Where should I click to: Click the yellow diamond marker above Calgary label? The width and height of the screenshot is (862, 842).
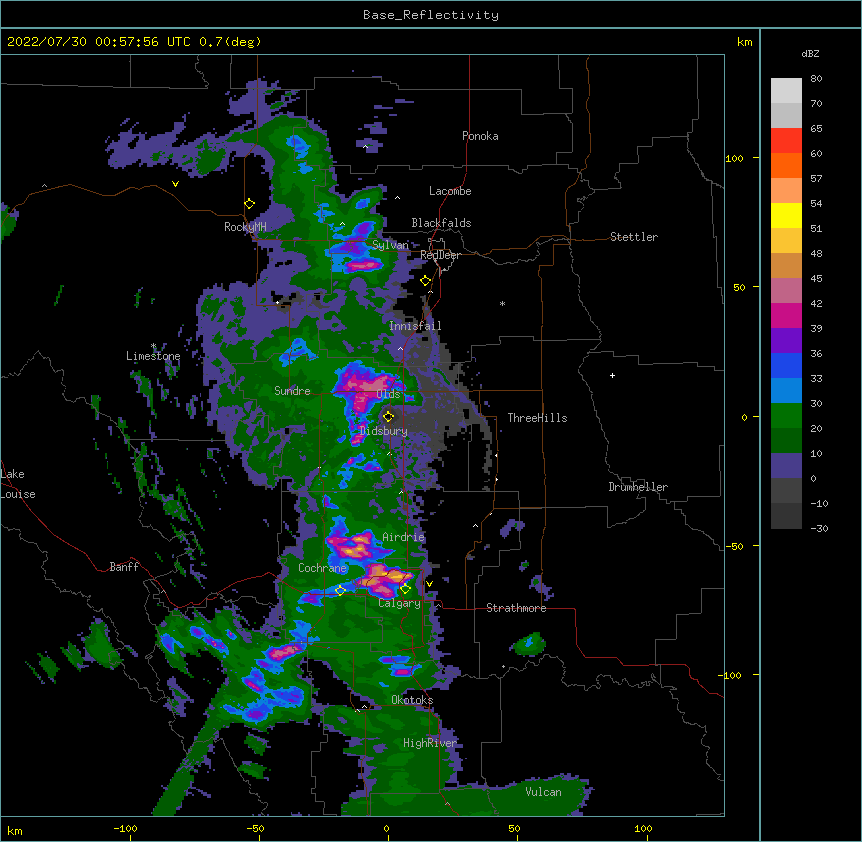pyautogui.click(x=405, y=589)
